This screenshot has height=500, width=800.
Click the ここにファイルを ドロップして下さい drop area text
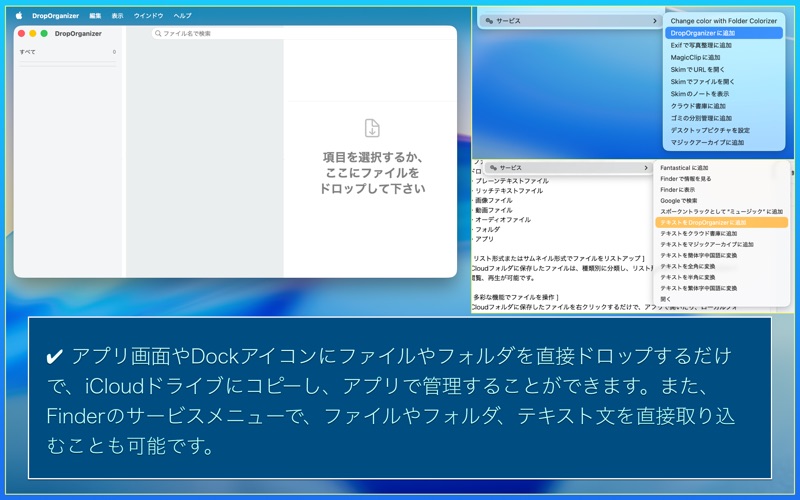click(372, 181)
